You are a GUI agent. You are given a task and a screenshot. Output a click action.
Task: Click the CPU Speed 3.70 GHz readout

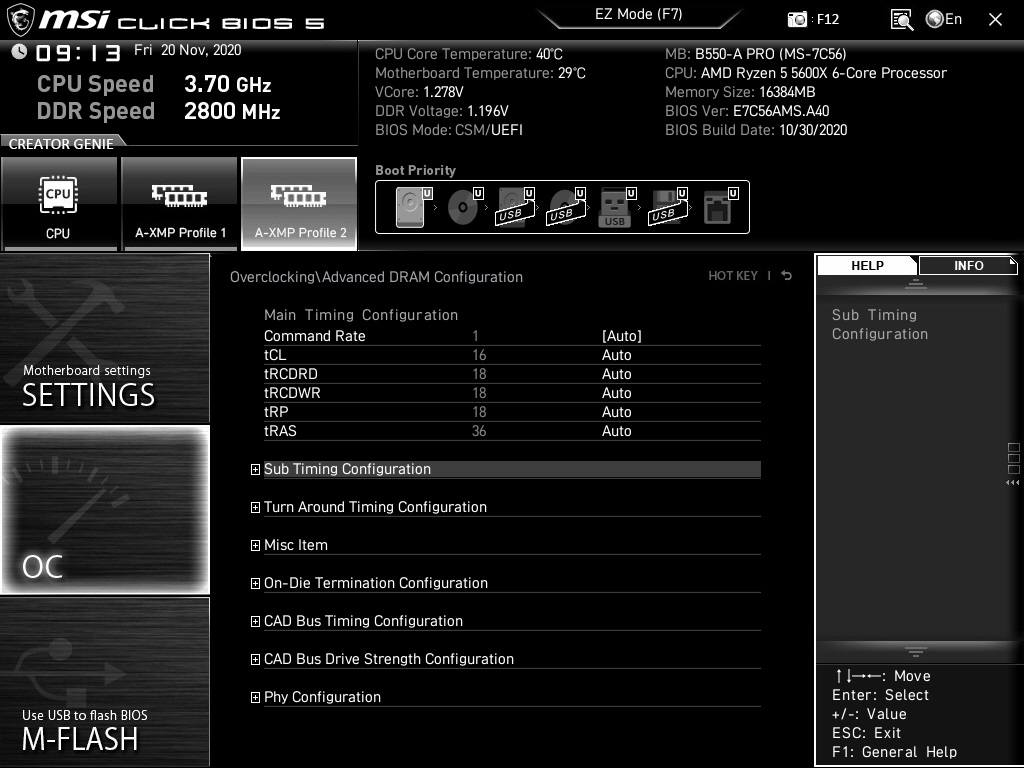pyautogui.click(x=154, y=84)
